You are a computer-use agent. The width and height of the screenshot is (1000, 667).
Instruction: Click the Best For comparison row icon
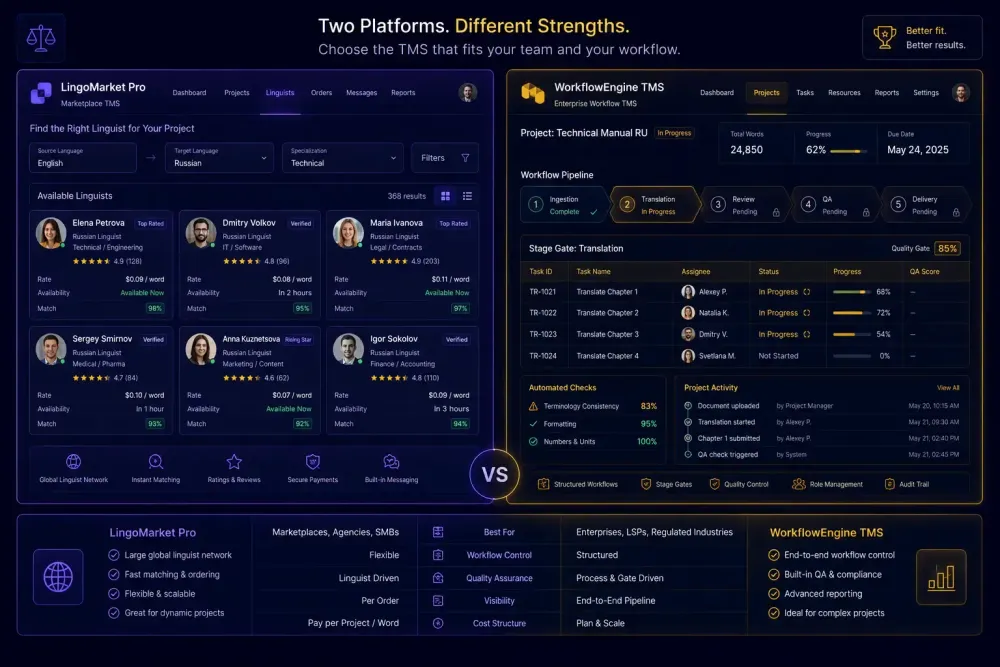[x=438, y=532]
